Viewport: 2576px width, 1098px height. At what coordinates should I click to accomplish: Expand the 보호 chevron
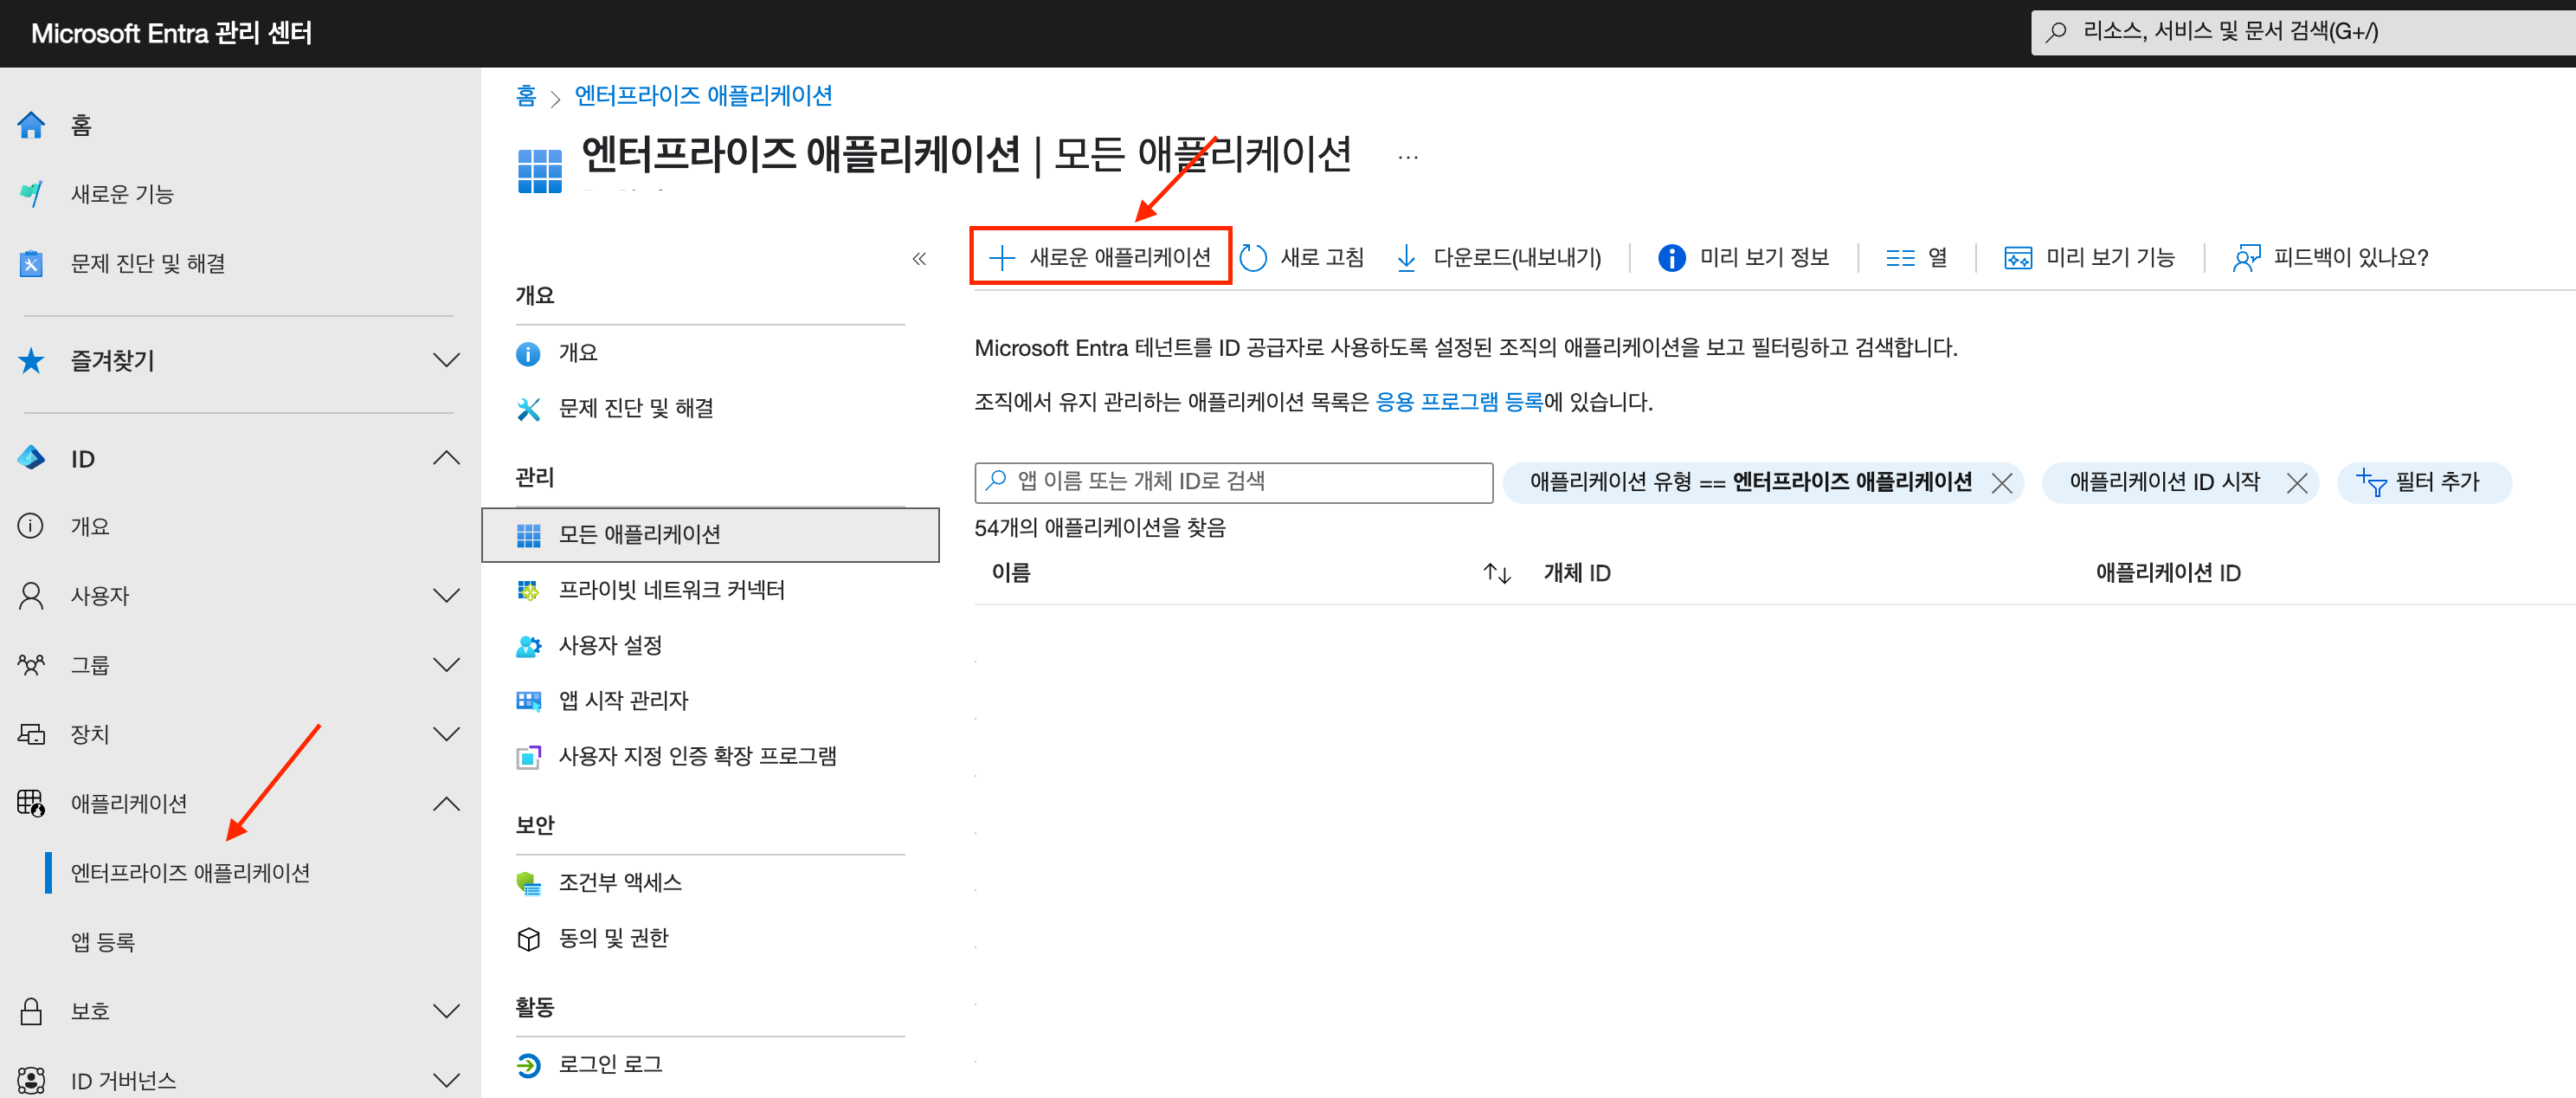446,1011
